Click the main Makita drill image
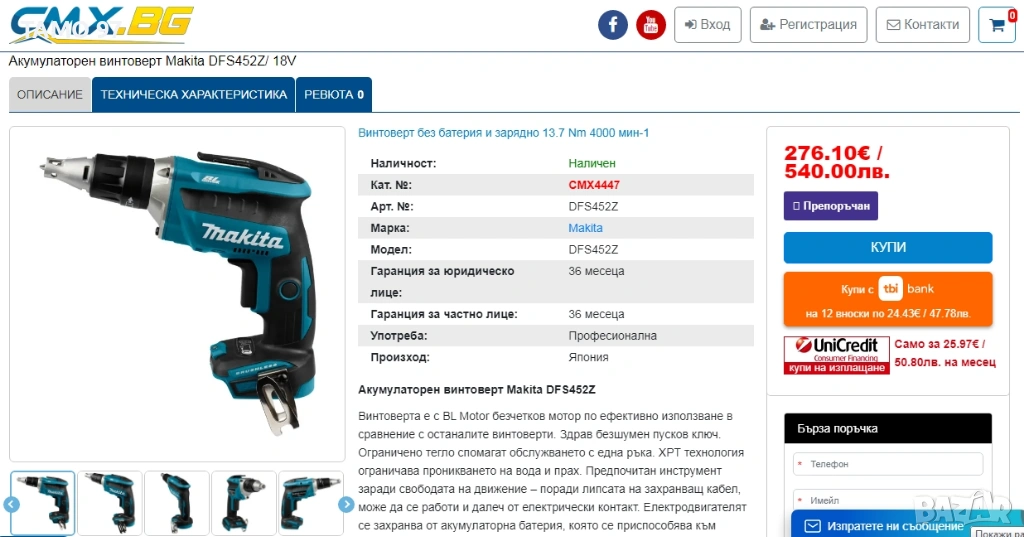 [x=177, y=293]
